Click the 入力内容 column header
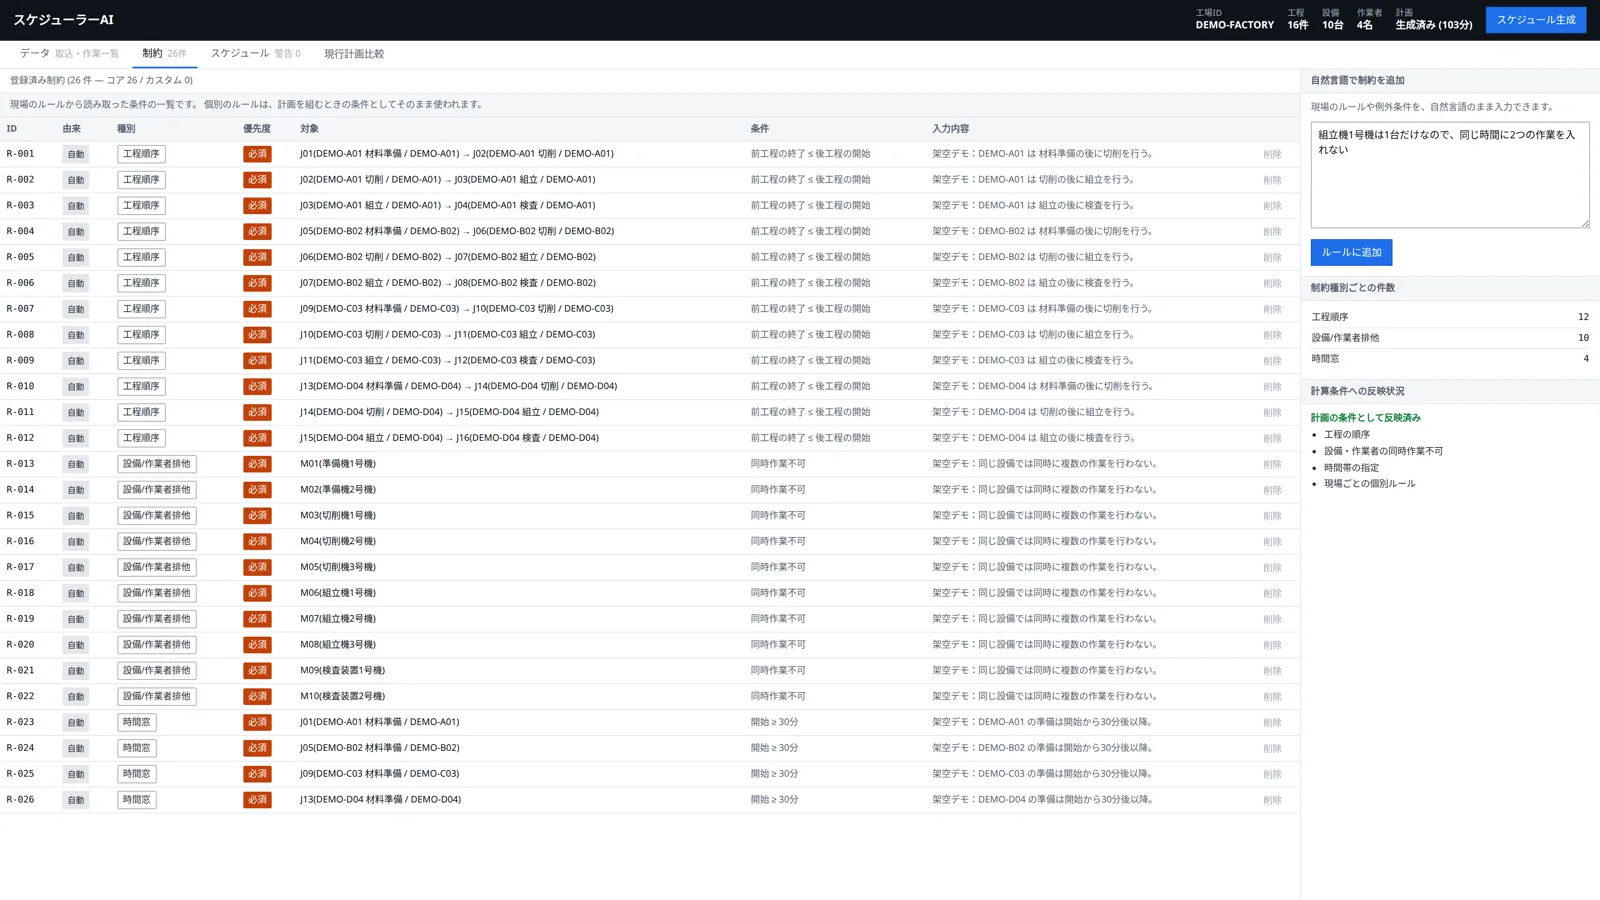This screenshot has width=1600, height=900. 950,129
